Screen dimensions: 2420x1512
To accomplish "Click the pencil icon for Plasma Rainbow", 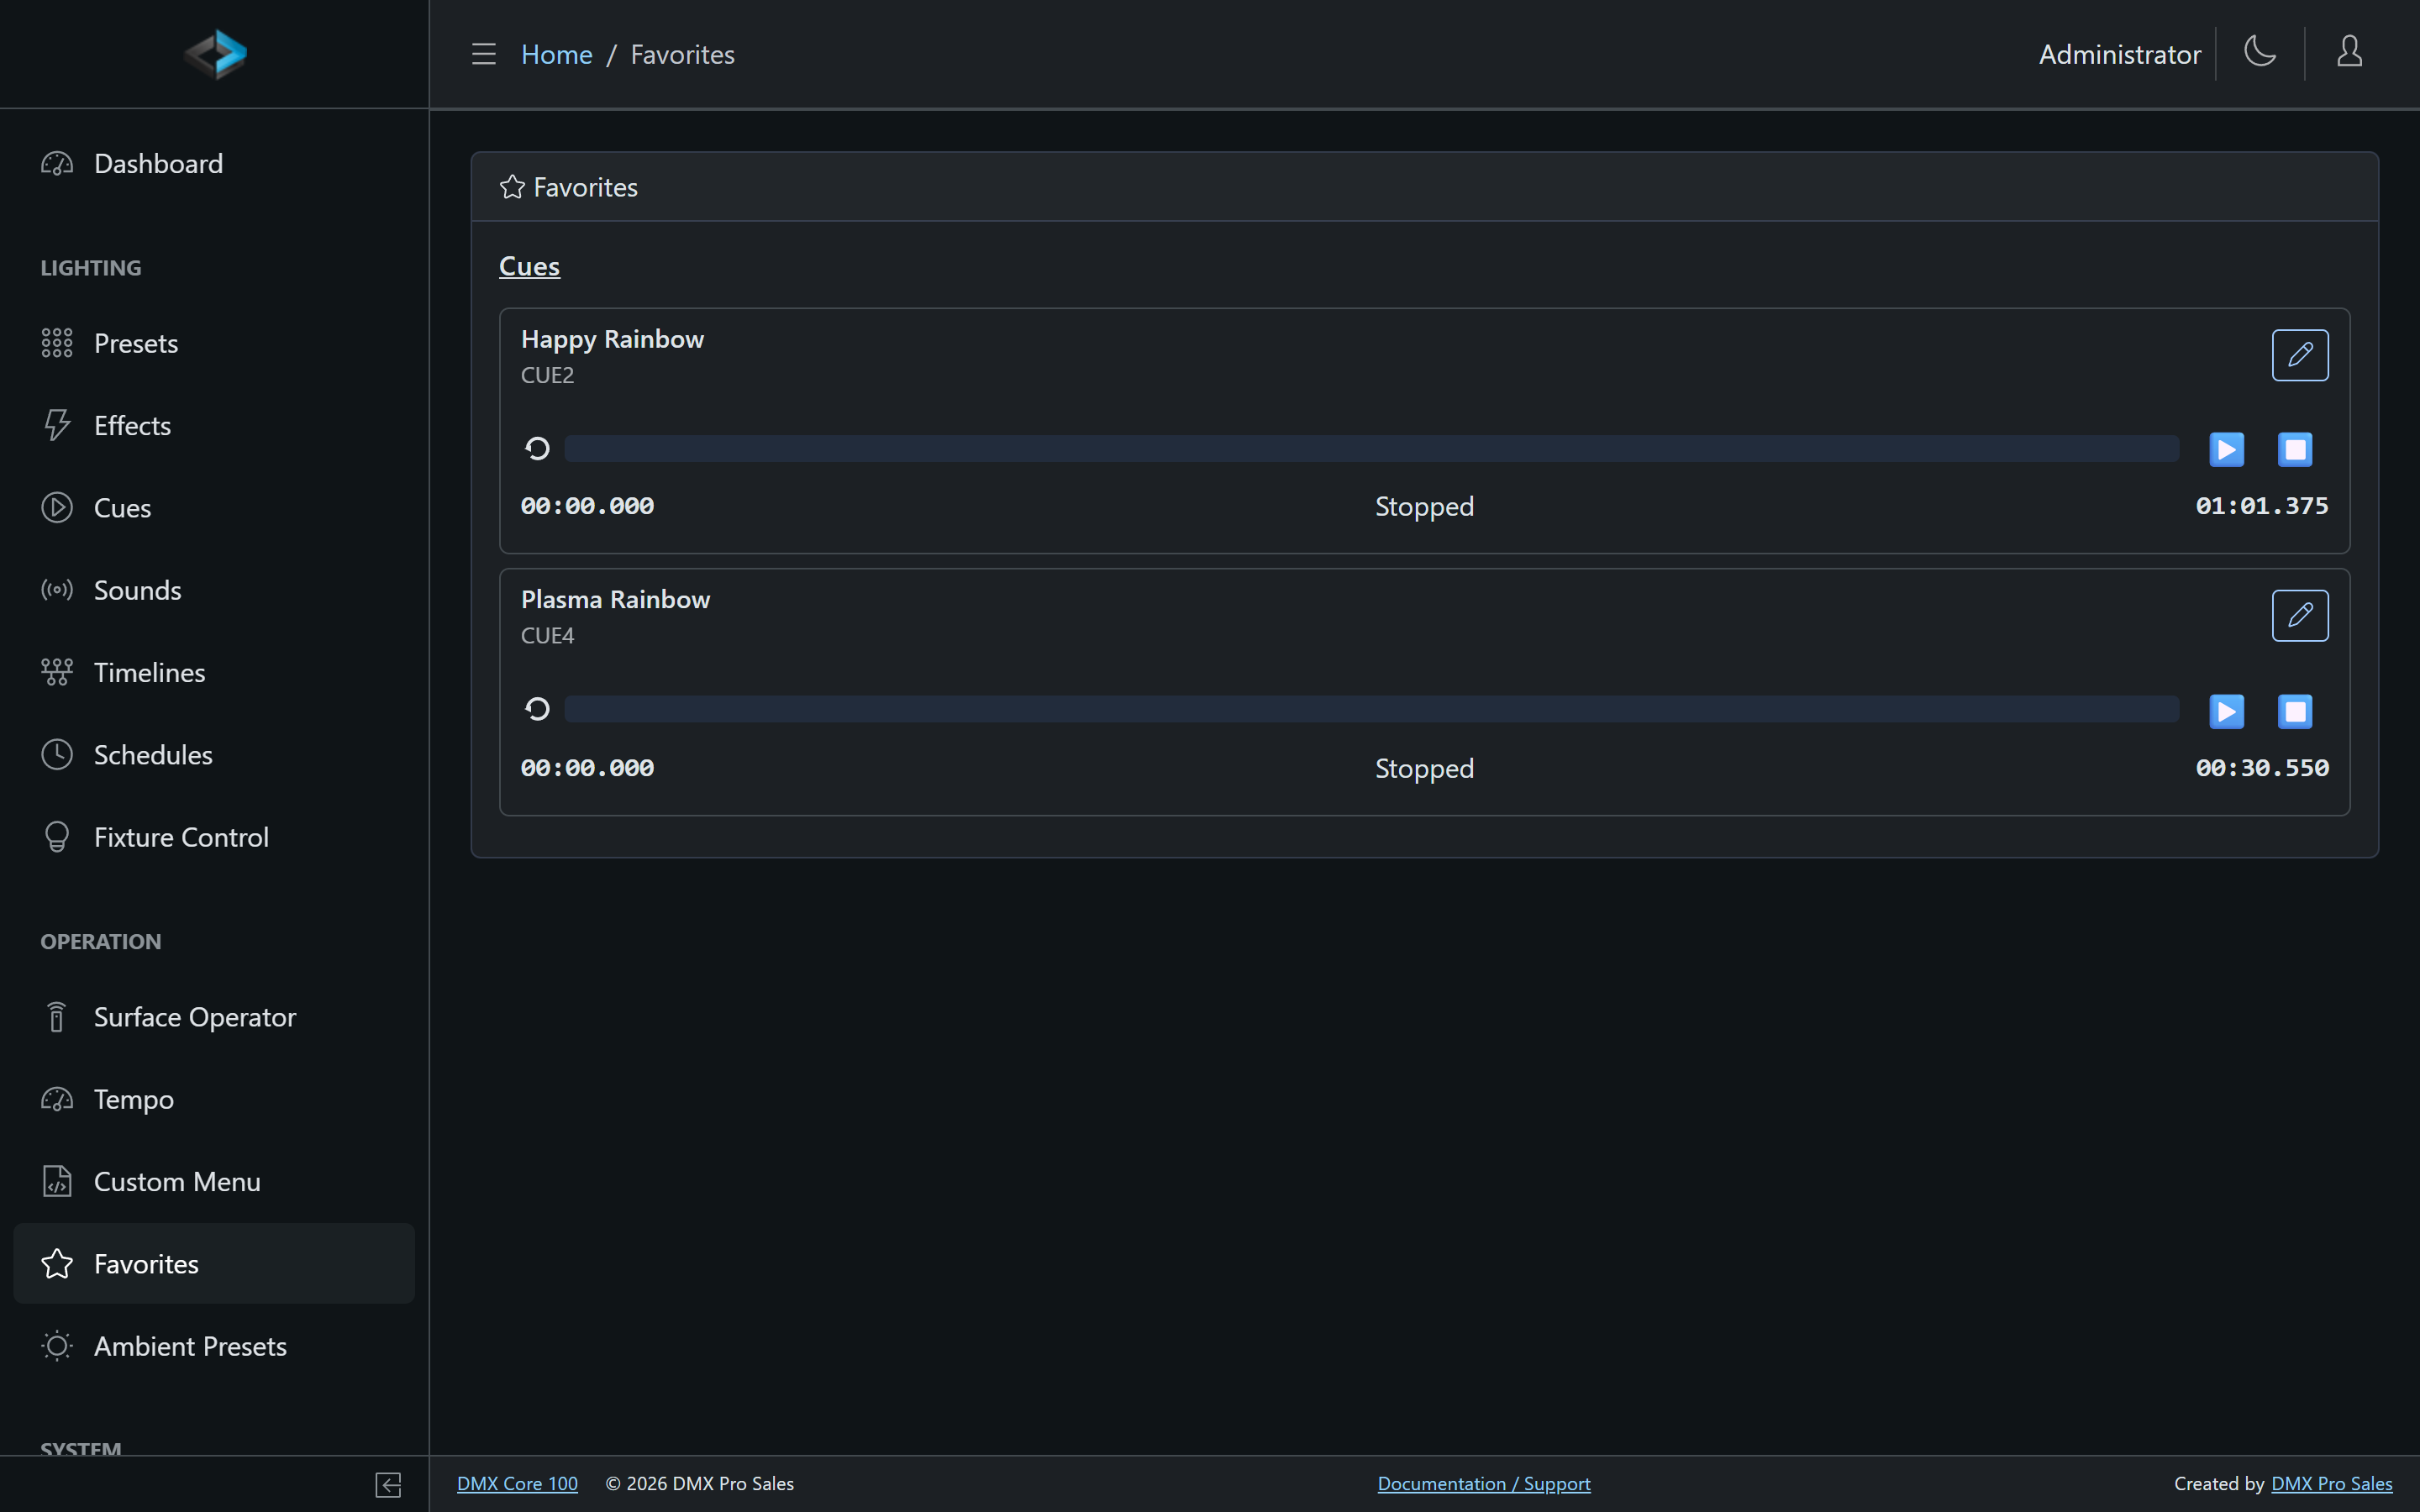I will tap(2300, 615).
